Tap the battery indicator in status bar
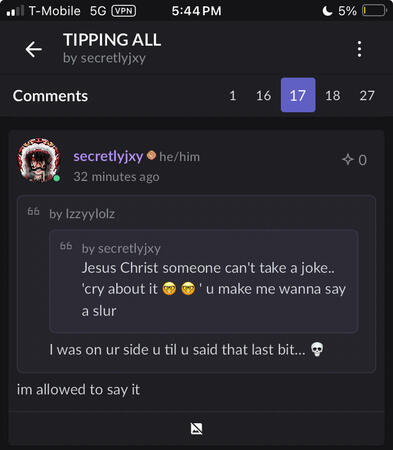This screenshot has width=393, height=450. point(374,11)
